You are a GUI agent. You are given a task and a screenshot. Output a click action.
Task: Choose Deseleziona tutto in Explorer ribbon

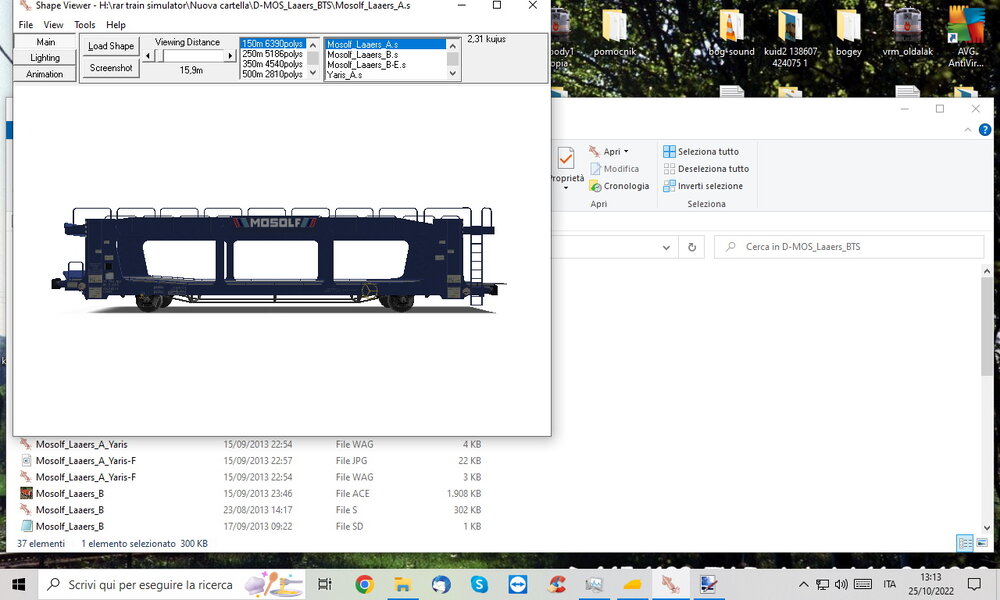point(706,168)
